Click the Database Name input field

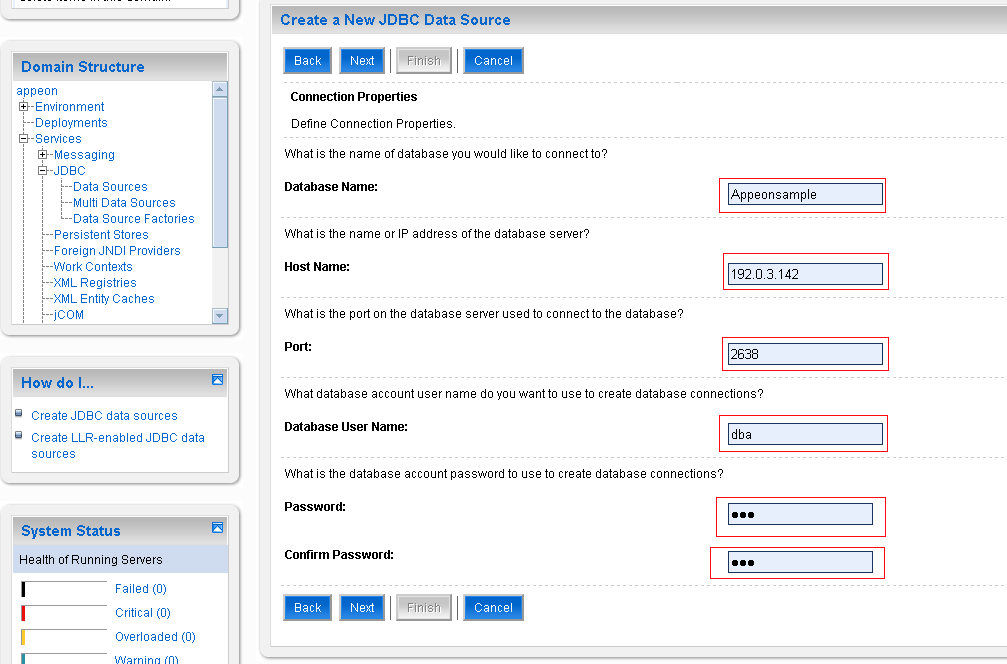805,195
